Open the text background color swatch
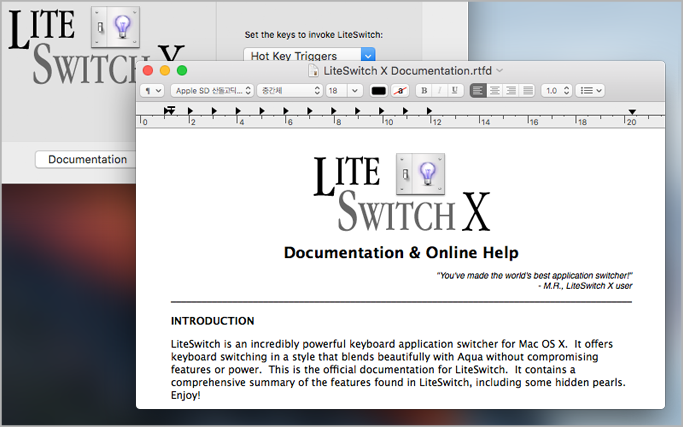The width and height of the screenshot is (683, 427). (400, 91)
